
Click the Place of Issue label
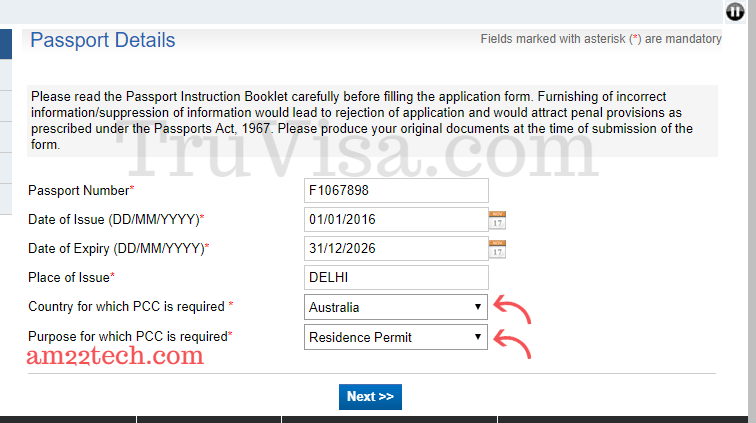coord(70,277)
